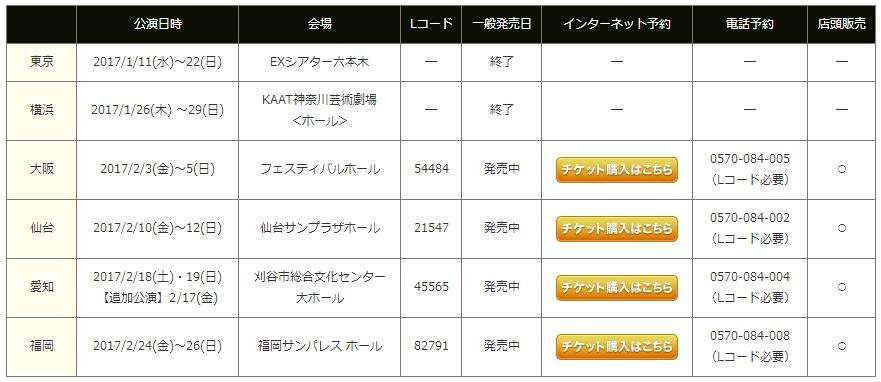Click L-code 54484 for Osaka

coord(431,169)
